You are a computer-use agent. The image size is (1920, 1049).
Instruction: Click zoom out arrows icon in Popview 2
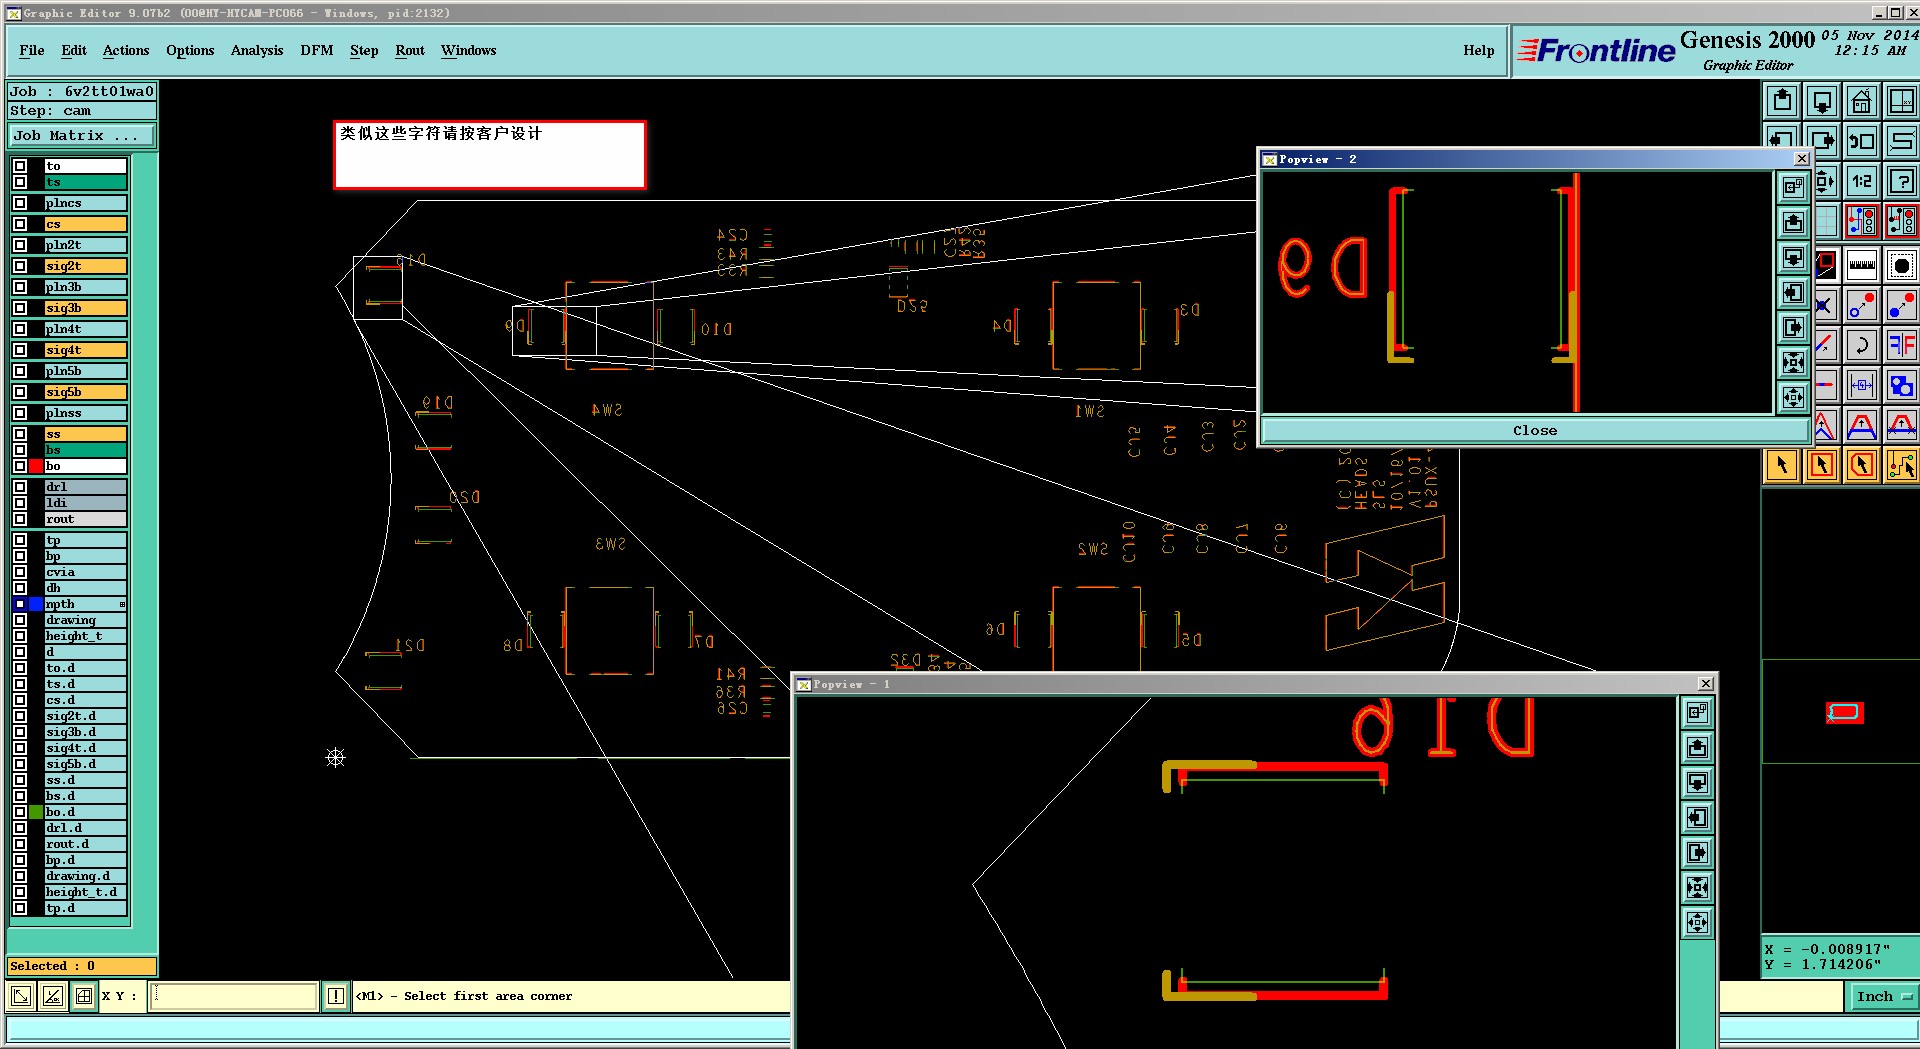coord(1793,397)
